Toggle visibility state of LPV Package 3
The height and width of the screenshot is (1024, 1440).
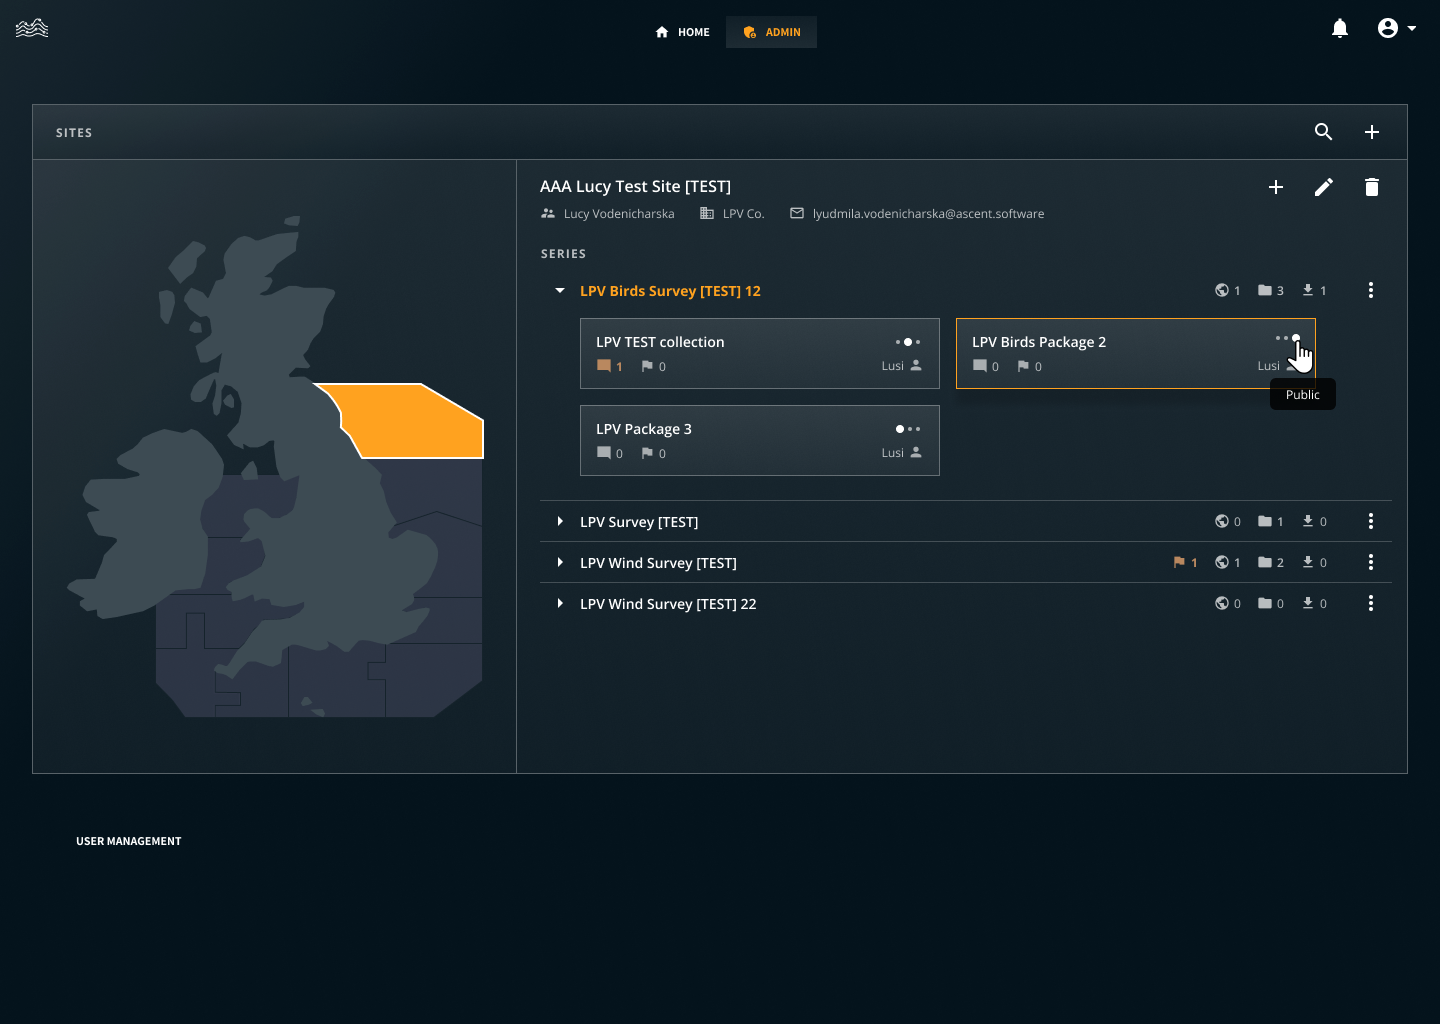tap(908, 429)
